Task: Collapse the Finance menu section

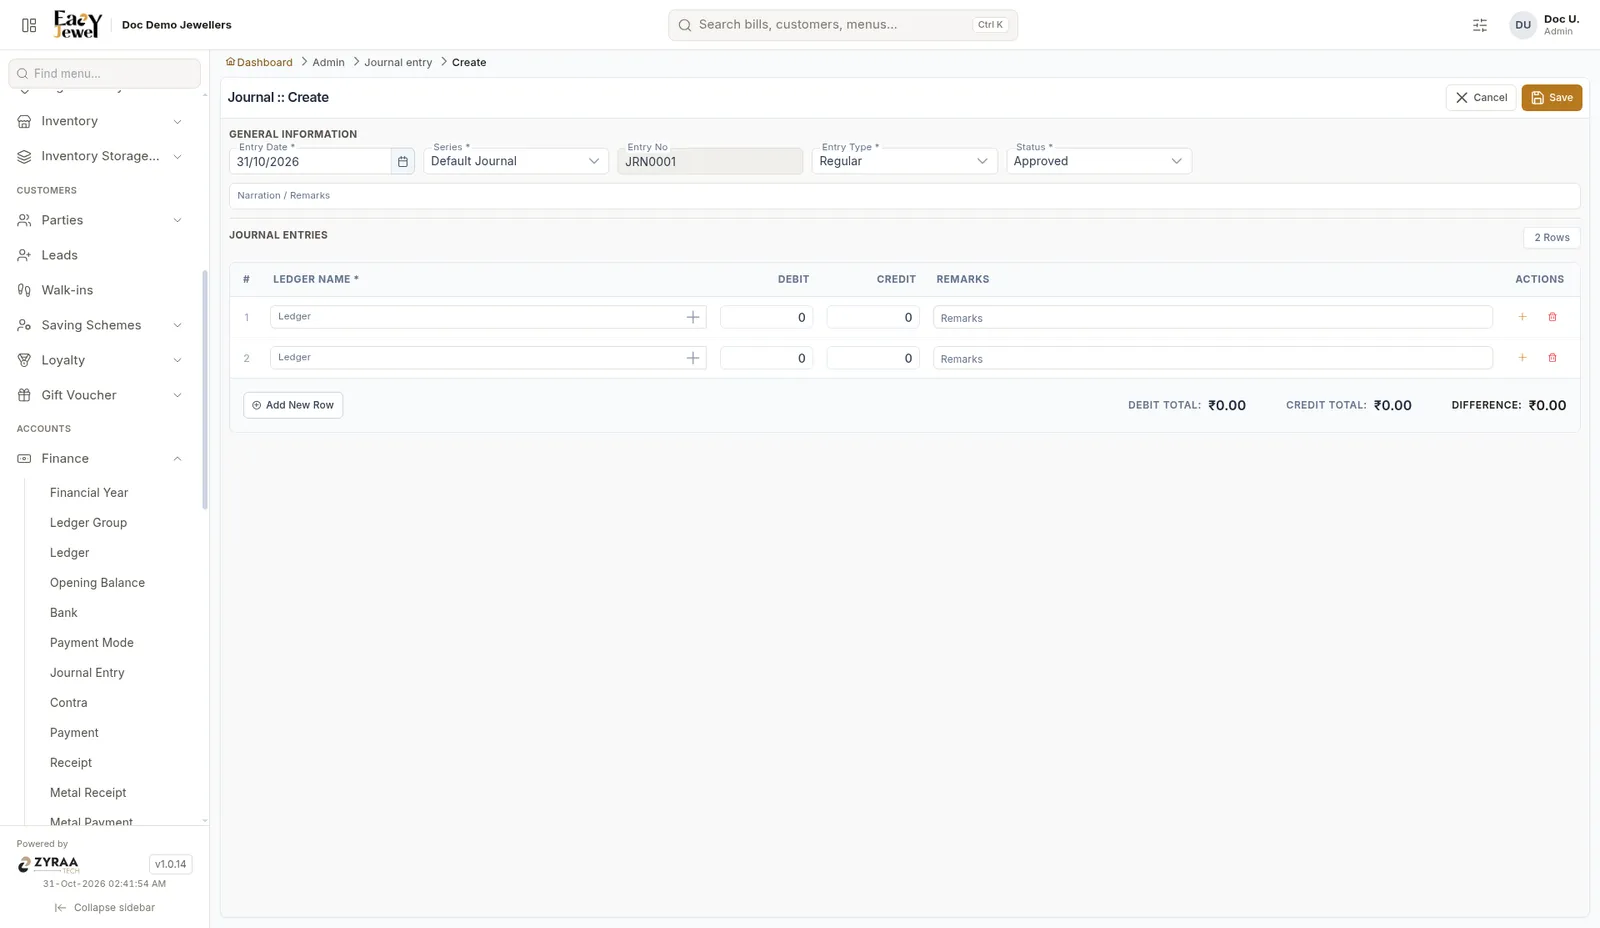Action: click(x=100, y=458)
